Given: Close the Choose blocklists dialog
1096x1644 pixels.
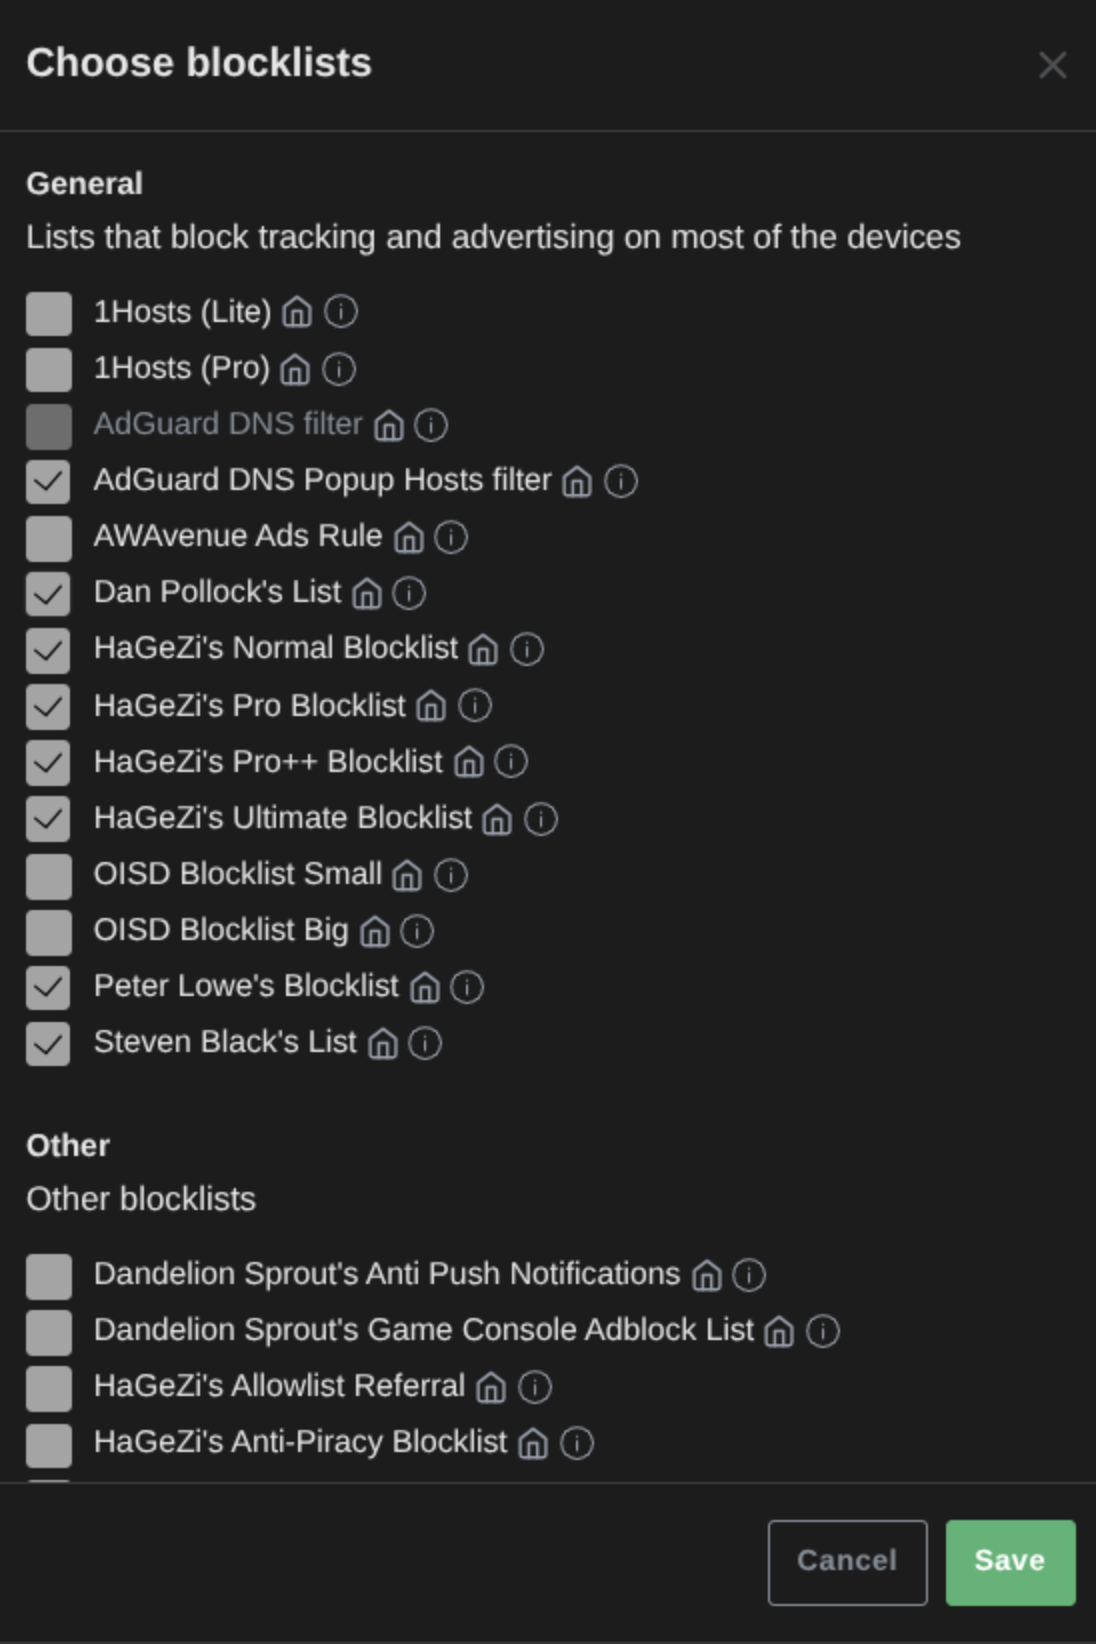Looking at the screenshot, I should (x=1054, y=66).
